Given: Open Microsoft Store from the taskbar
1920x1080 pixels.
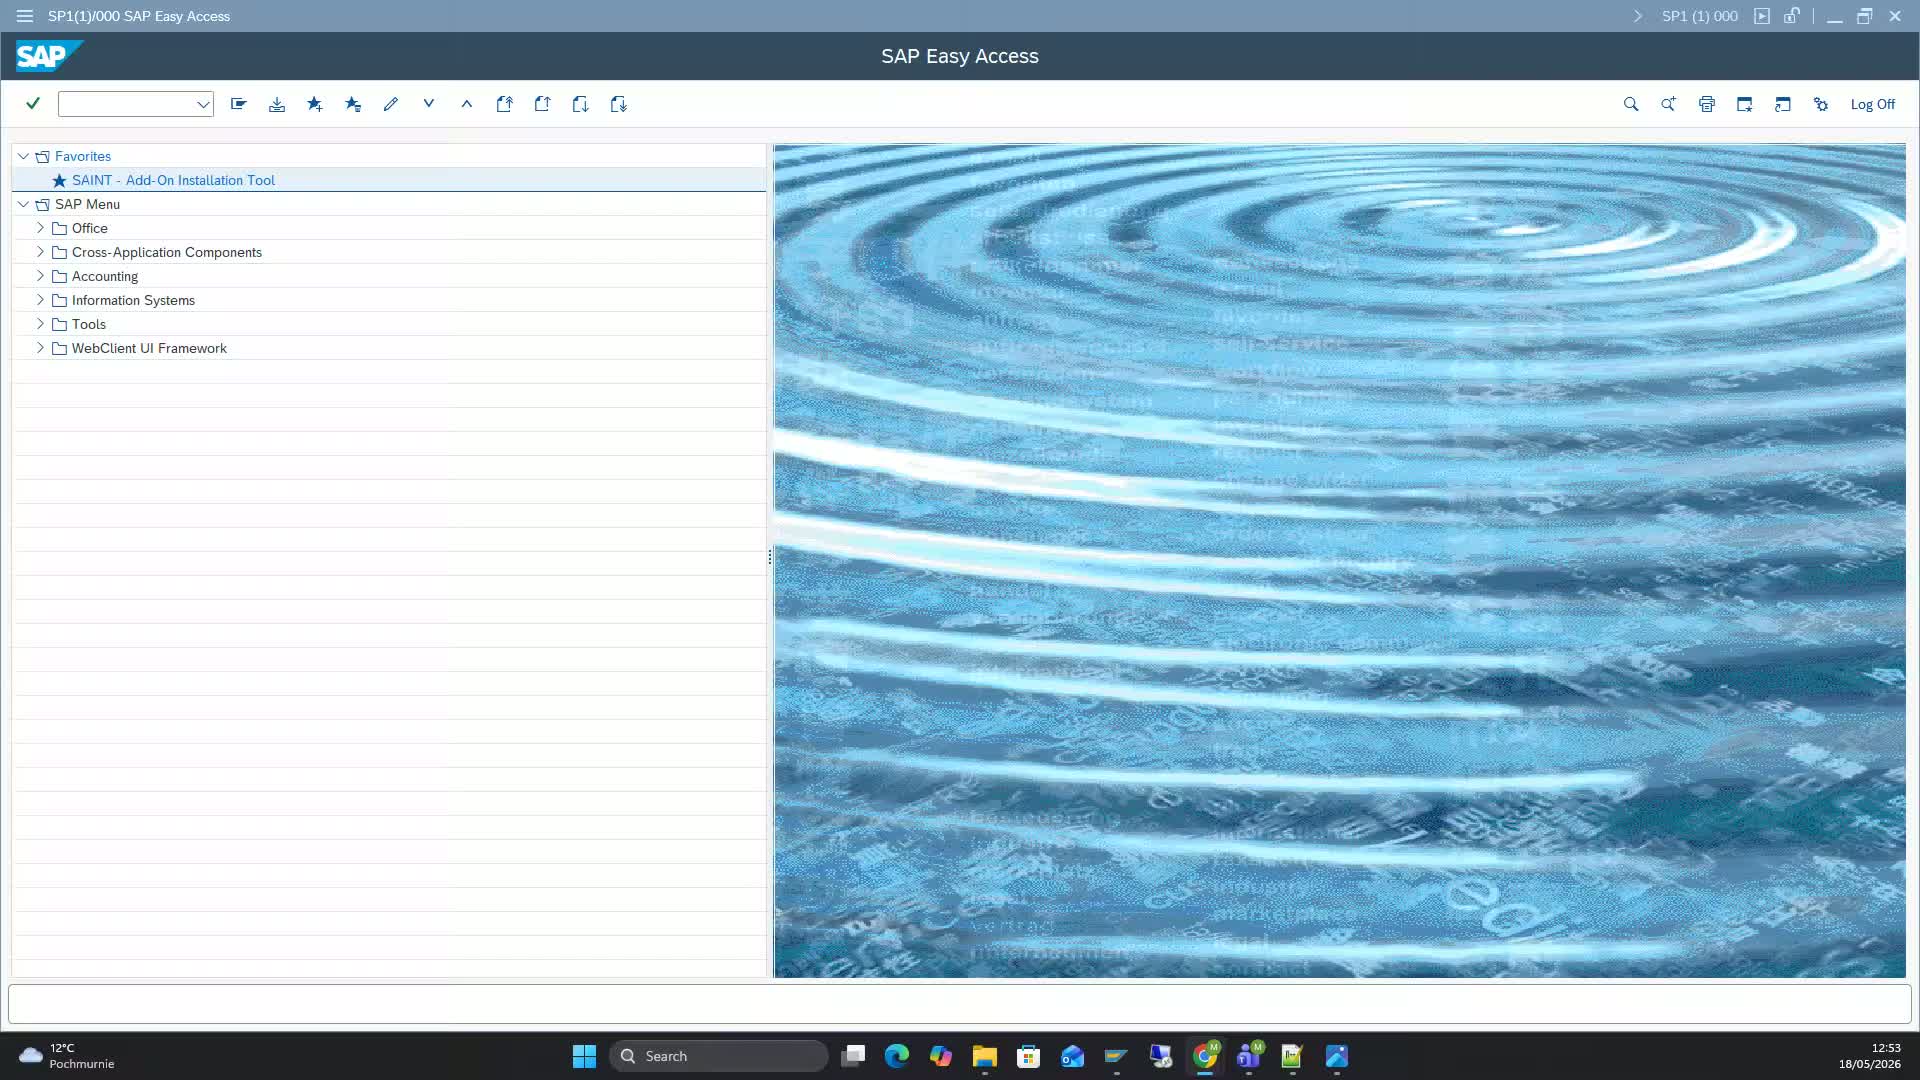Looking at the screenshot, I should pyautogui.click(x=1029, y=1056).
